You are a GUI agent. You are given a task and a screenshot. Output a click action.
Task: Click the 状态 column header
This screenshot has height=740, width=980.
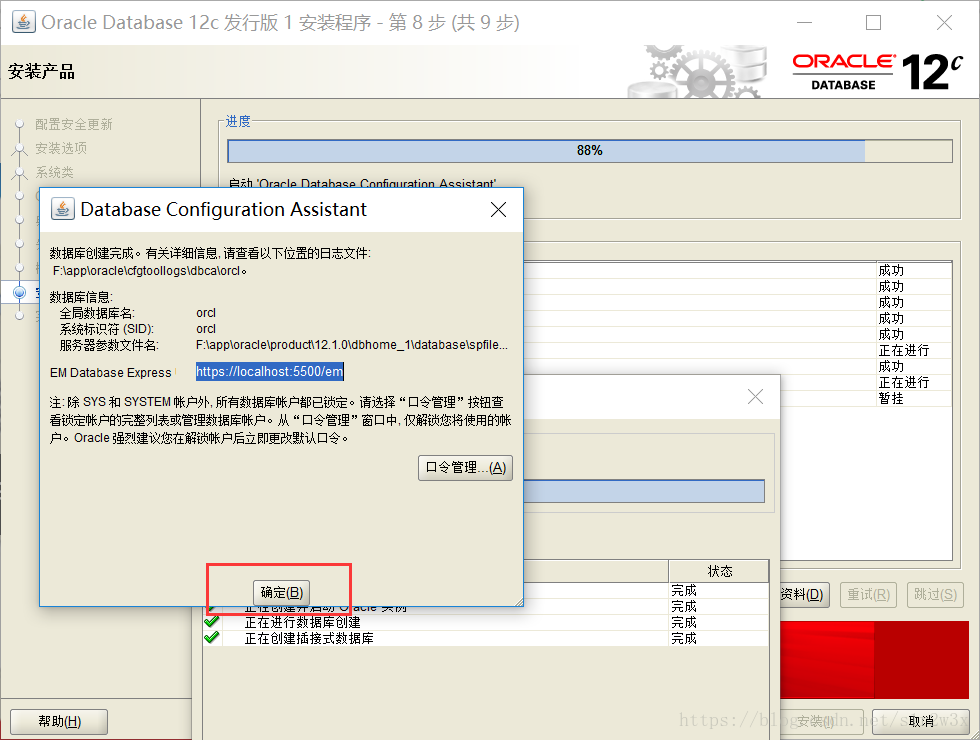[719, 571]
